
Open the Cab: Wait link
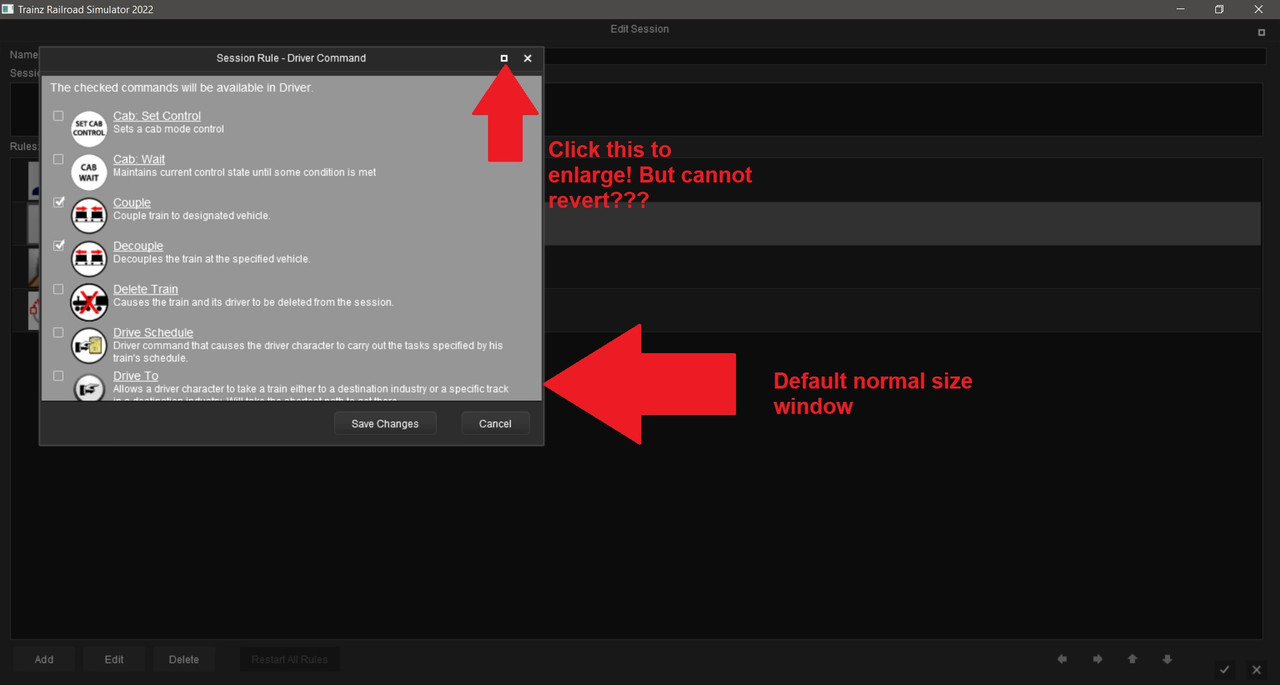[139, 159]
